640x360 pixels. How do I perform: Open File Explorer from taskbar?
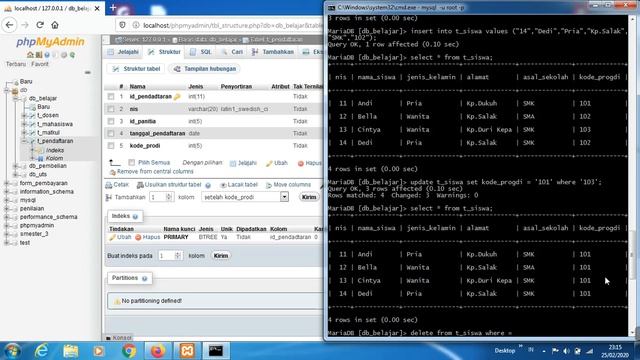click(71, 351)
